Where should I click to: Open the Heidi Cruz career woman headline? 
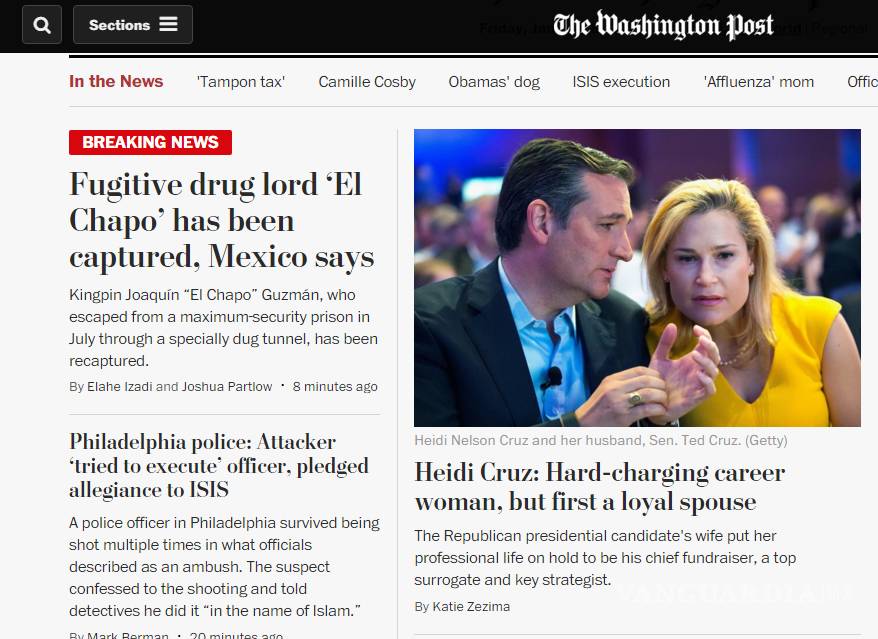pos(599,487)
